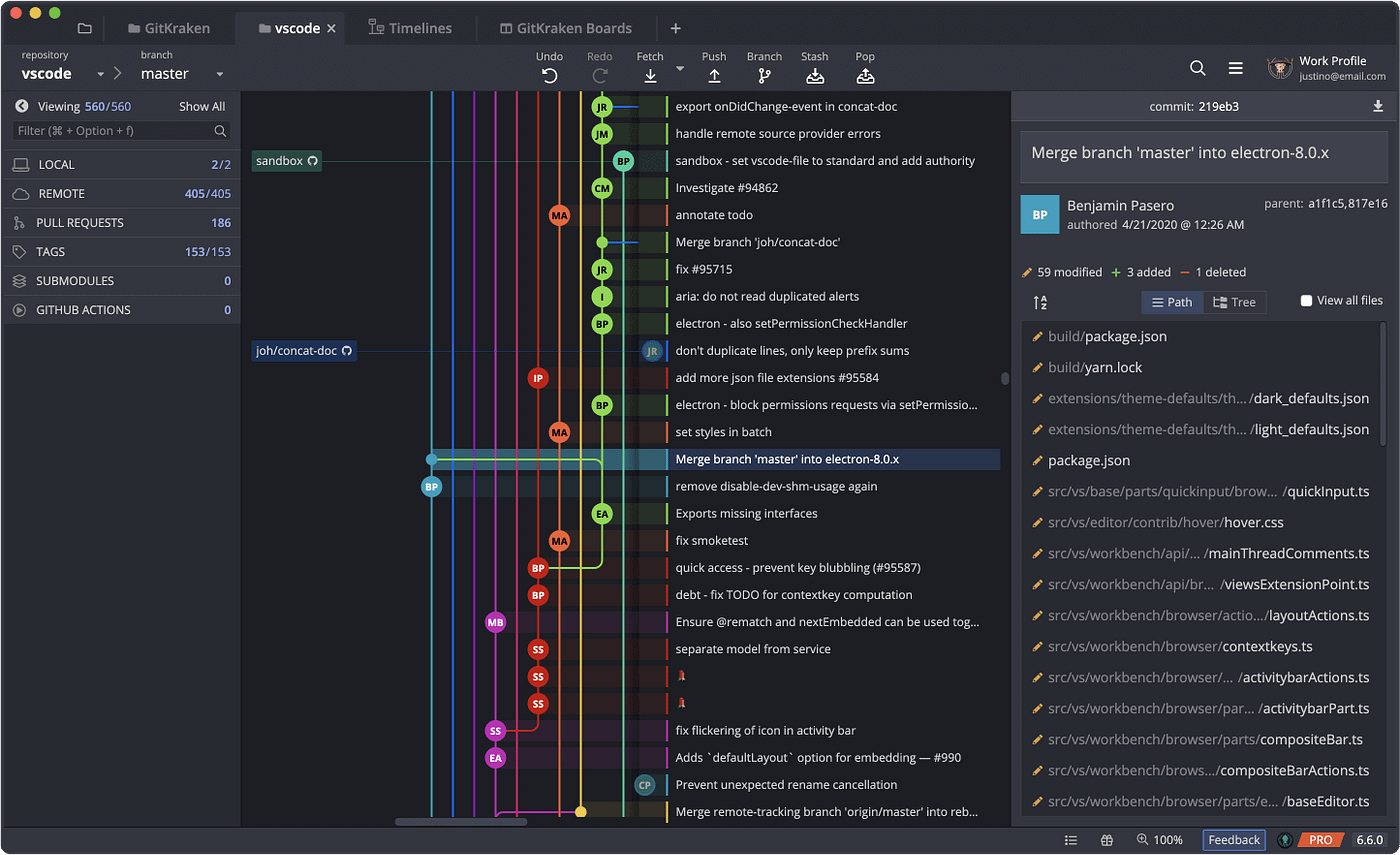The width and height of the screenshot is (1400, 855).
Task: Click the Feedback button
Action: tap(1234, 840)
